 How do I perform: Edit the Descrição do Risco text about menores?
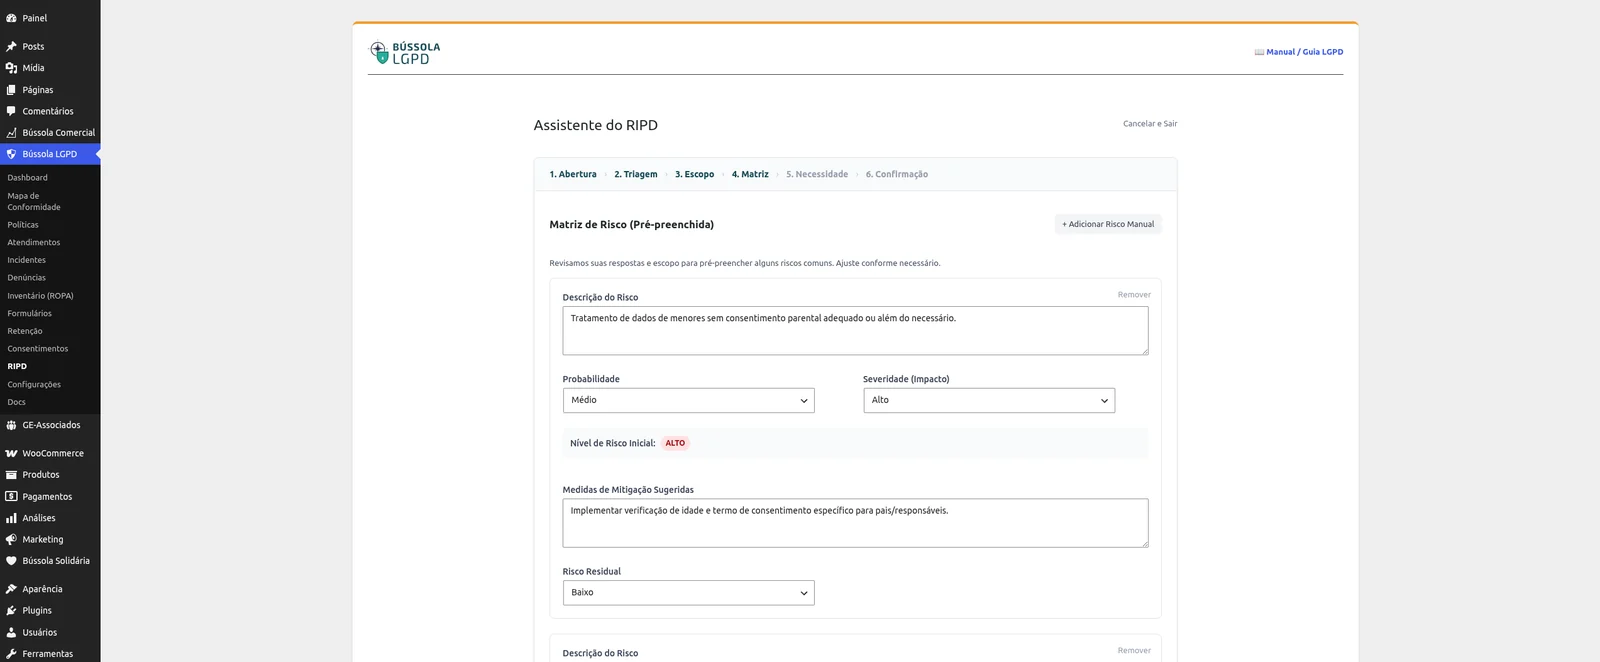click(x=855, y=331)
